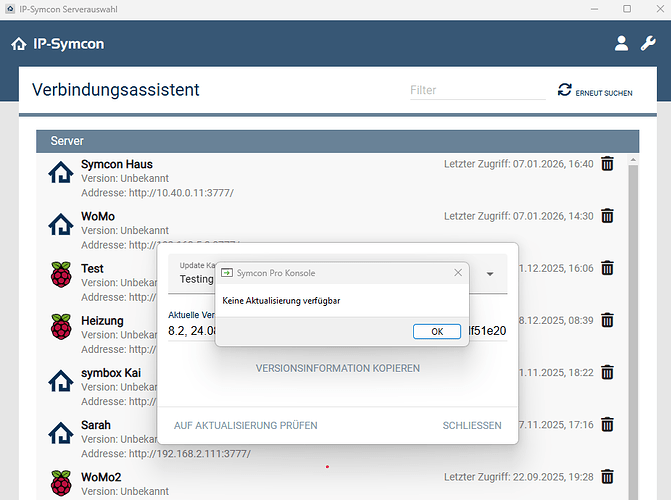The height and width of the screenshot is (500, 671).
Task: Select the WoMo server name
Action: point(98,217)
